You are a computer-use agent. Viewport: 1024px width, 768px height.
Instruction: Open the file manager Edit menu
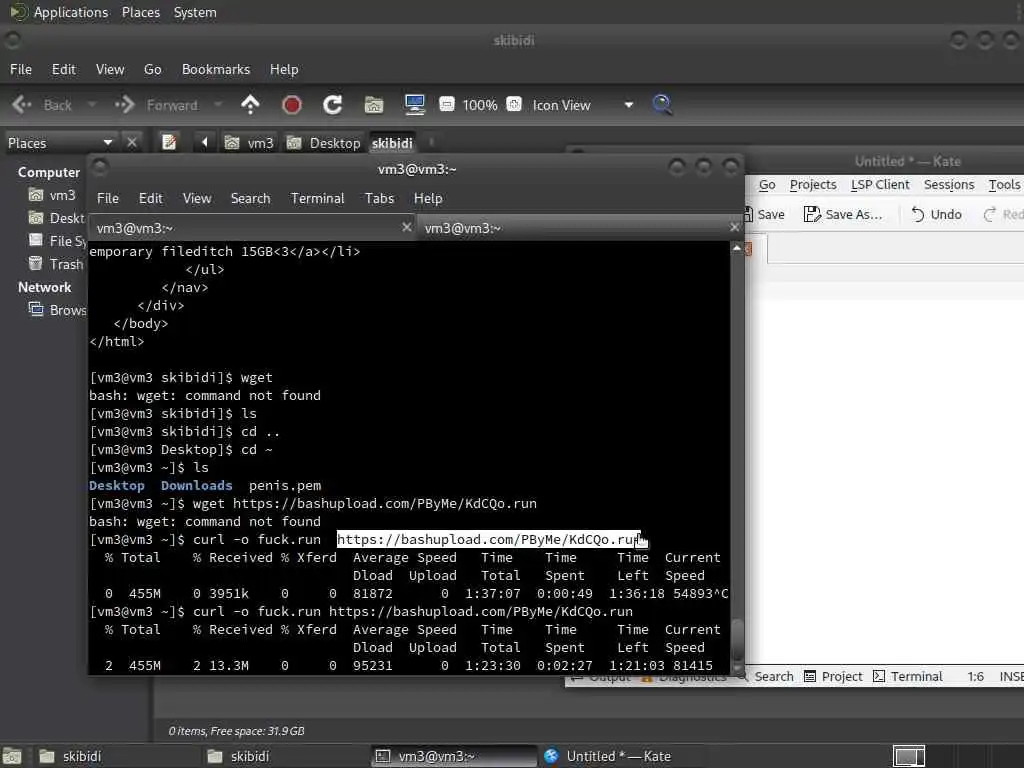(63, 69)
